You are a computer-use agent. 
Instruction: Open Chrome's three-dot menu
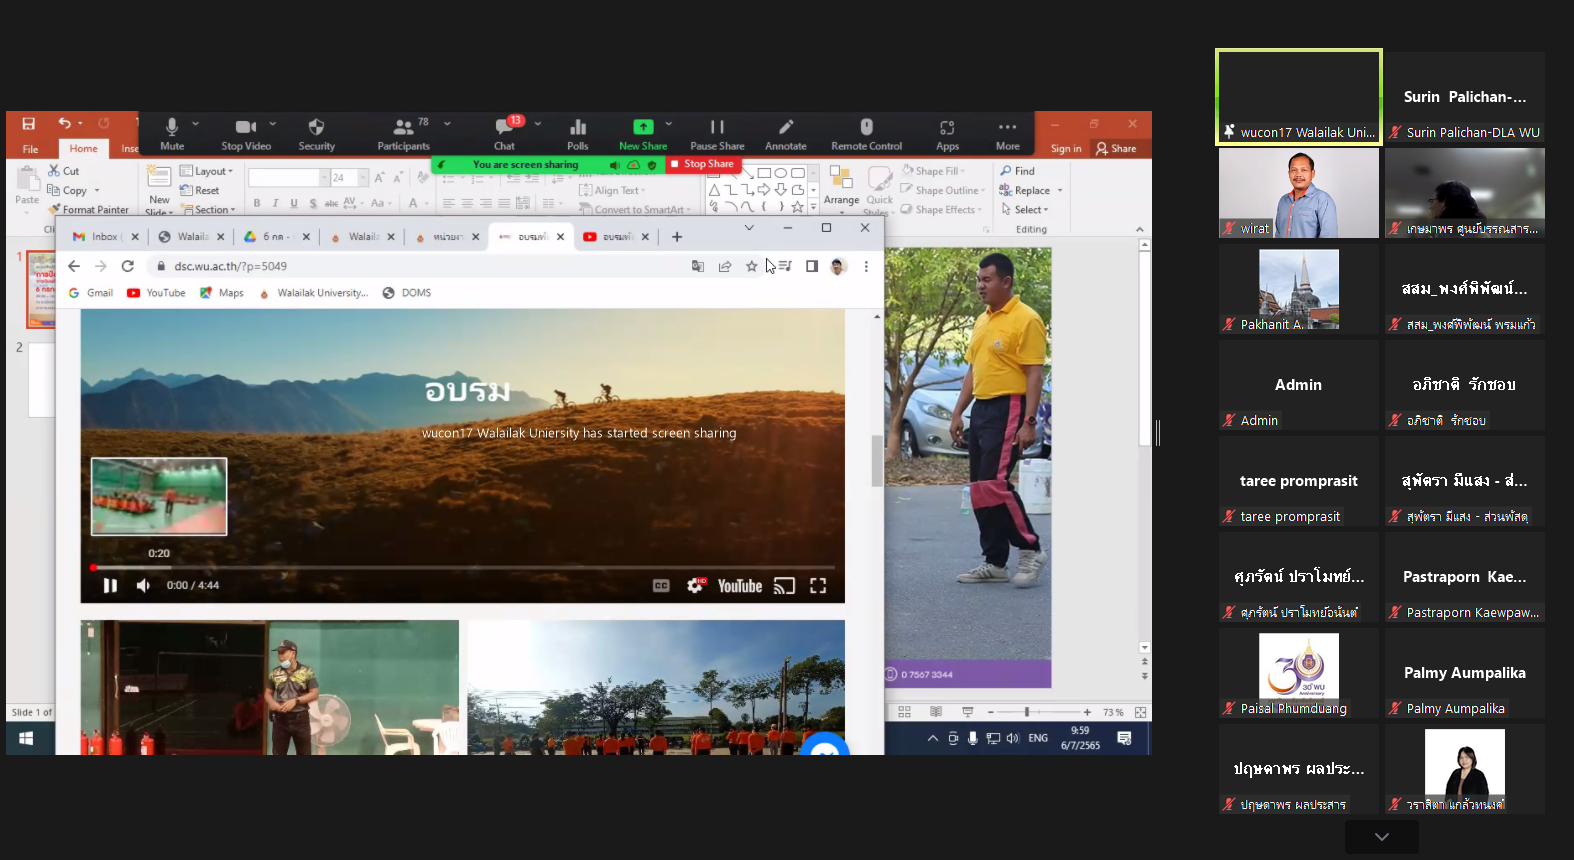point(866,266)
